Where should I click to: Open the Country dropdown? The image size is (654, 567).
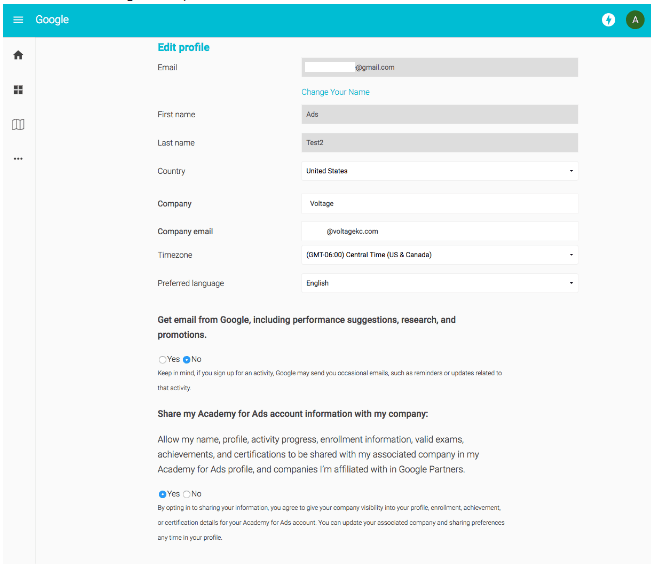click(x=440, y=171)
